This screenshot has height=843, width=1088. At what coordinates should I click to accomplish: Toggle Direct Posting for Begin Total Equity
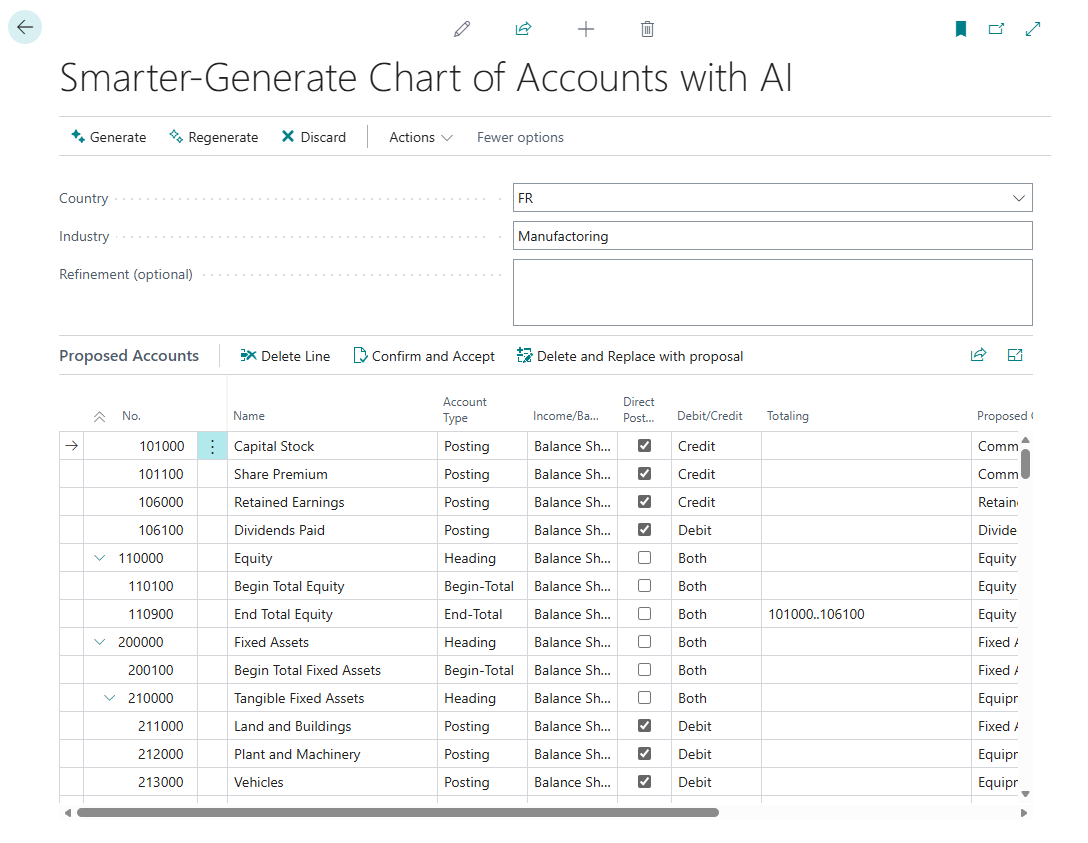tap(645, 586)
